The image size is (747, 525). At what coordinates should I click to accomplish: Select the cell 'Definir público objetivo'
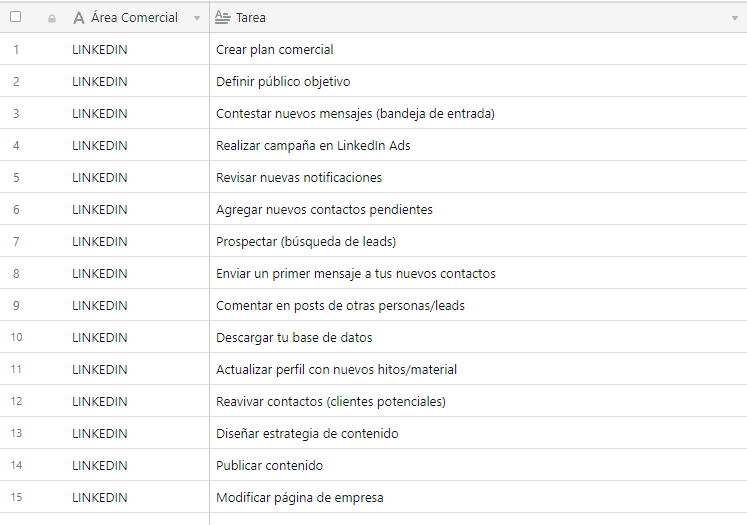(x=478, y=81)
